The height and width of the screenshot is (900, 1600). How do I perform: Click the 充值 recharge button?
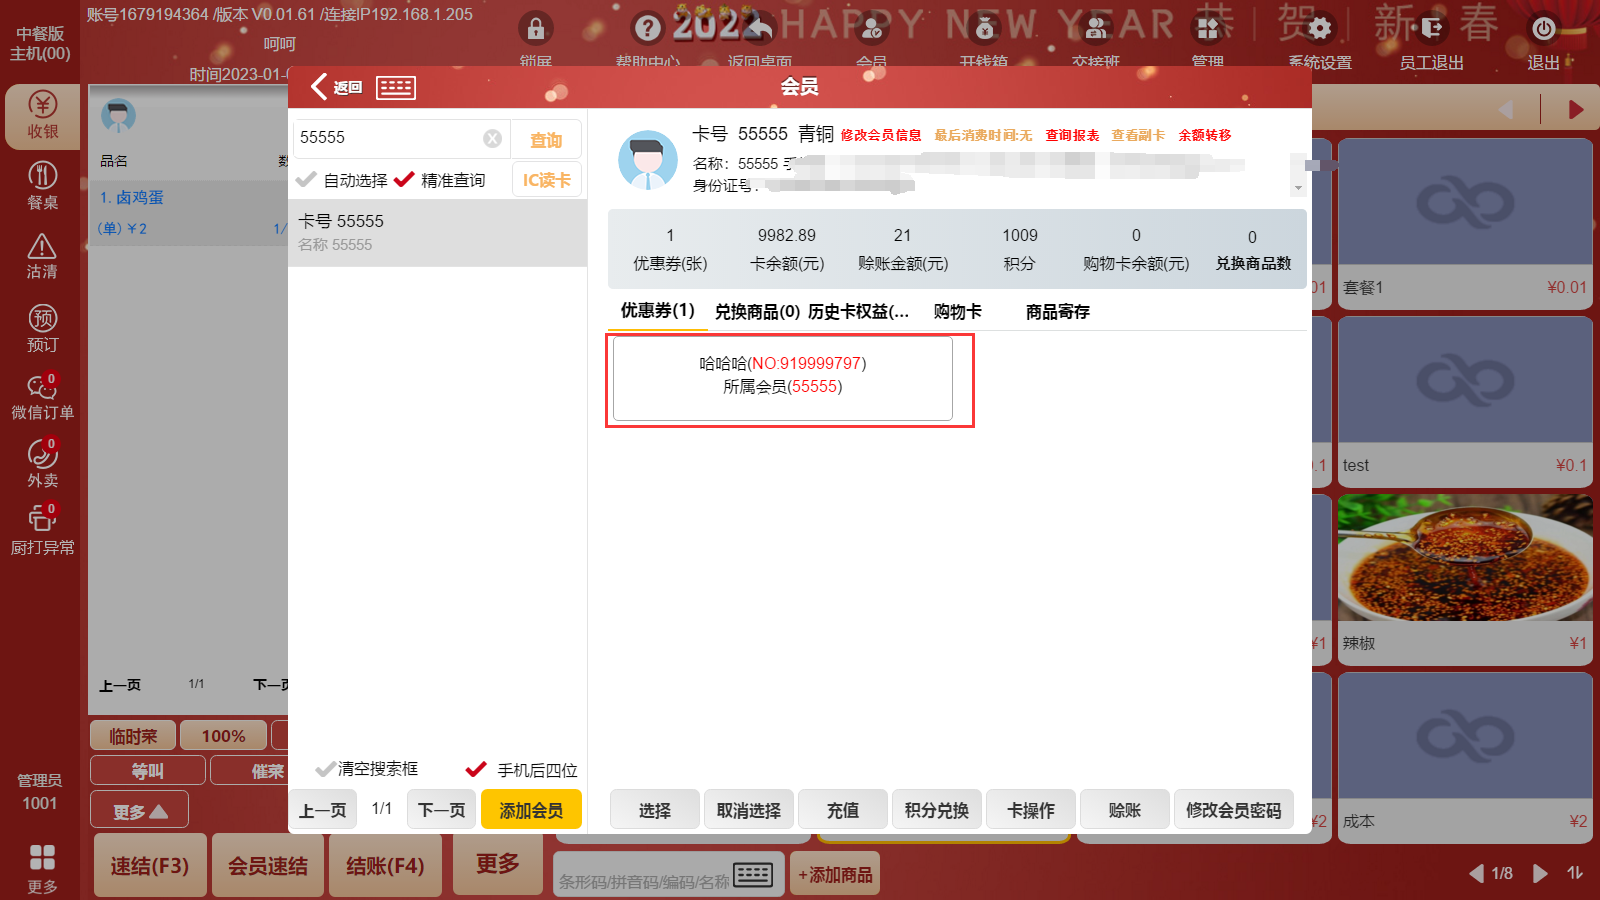pos(843,810)
